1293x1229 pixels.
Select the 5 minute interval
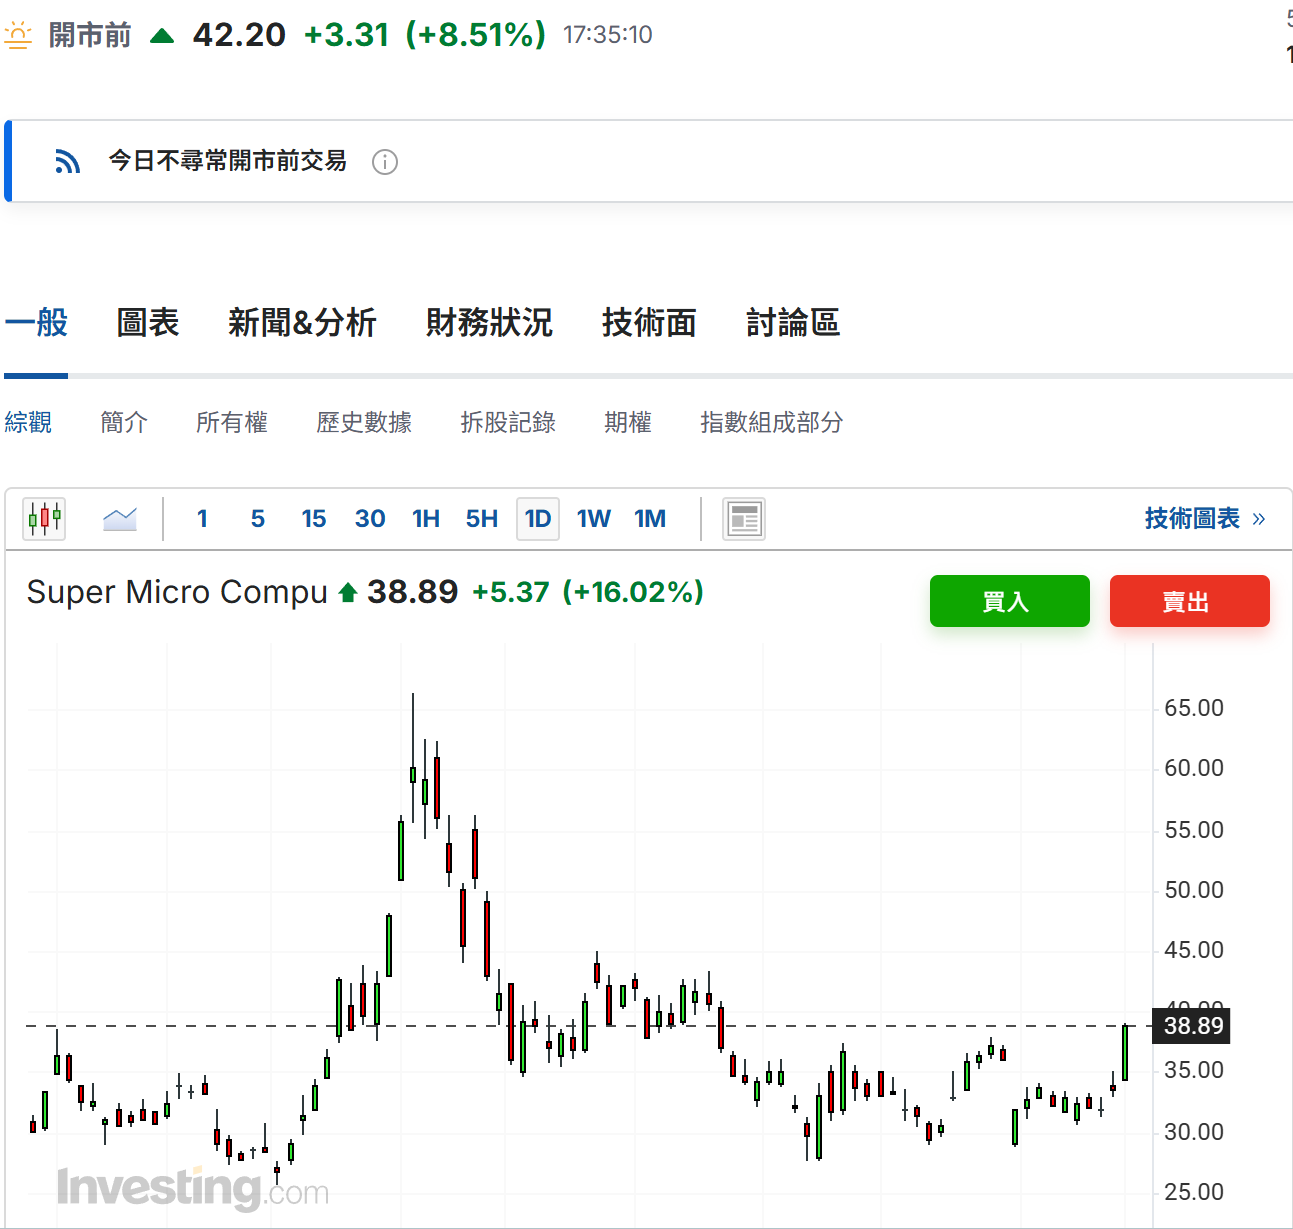click(258, 519)
